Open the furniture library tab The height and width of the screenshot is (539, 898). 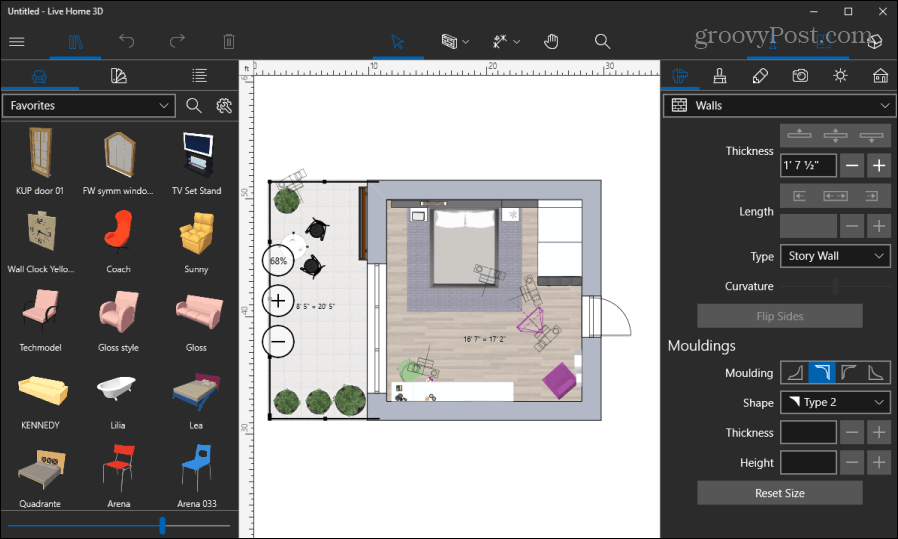[39, 76]
